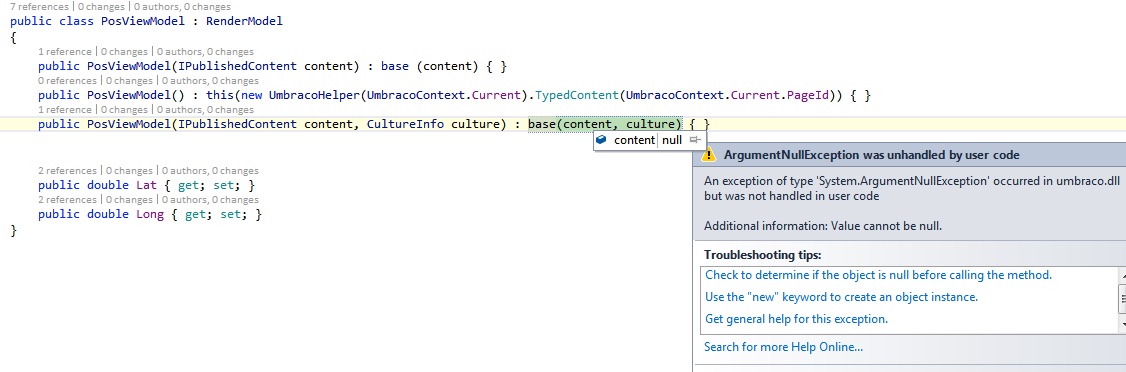The width and height of the screenshot is (1126, 372).
Task: Open '0 references' CodeLens above parameterless constructor
Action: point(67,80)
